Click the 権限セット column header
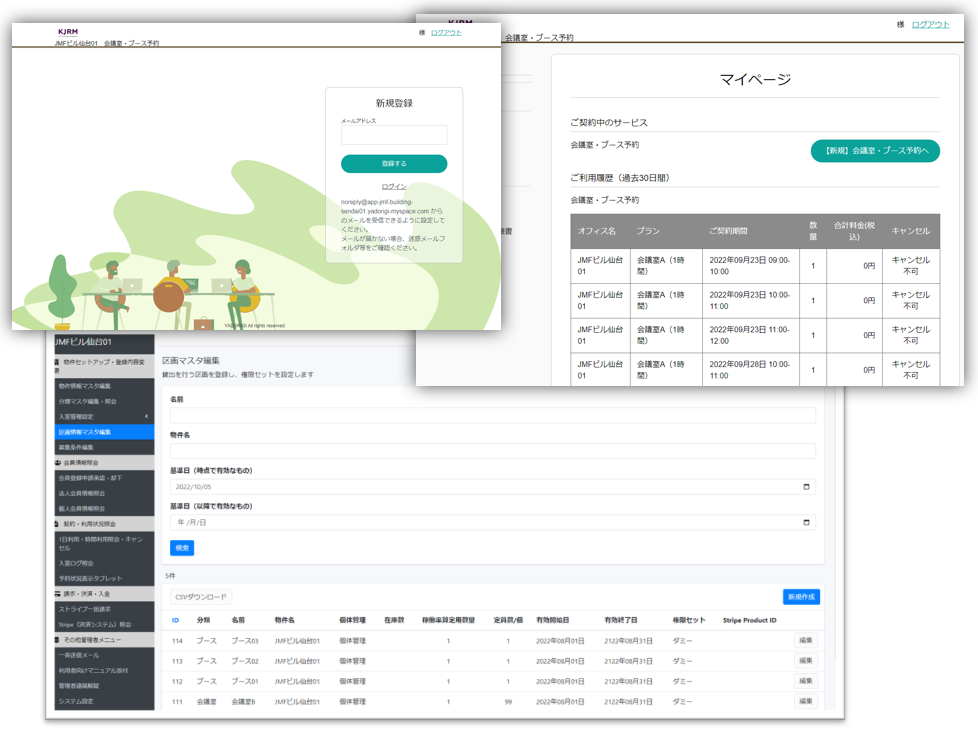978x733 pixels. point(689,620)
